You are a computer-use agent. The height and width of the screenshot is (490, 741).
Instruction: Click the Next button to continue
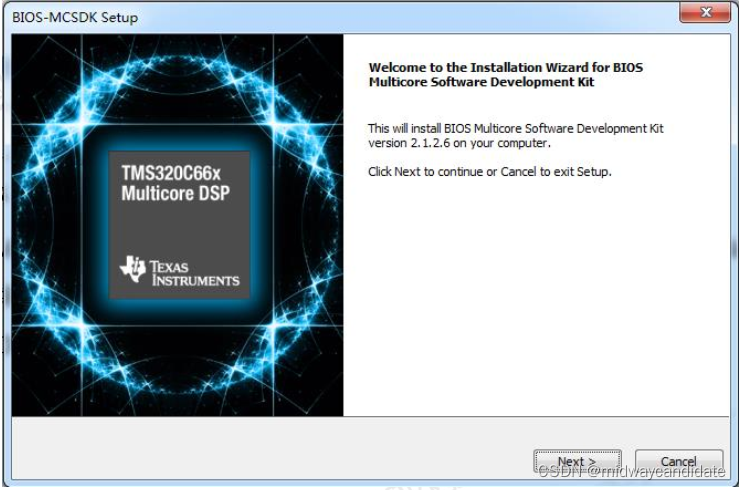tap(577, 462)
